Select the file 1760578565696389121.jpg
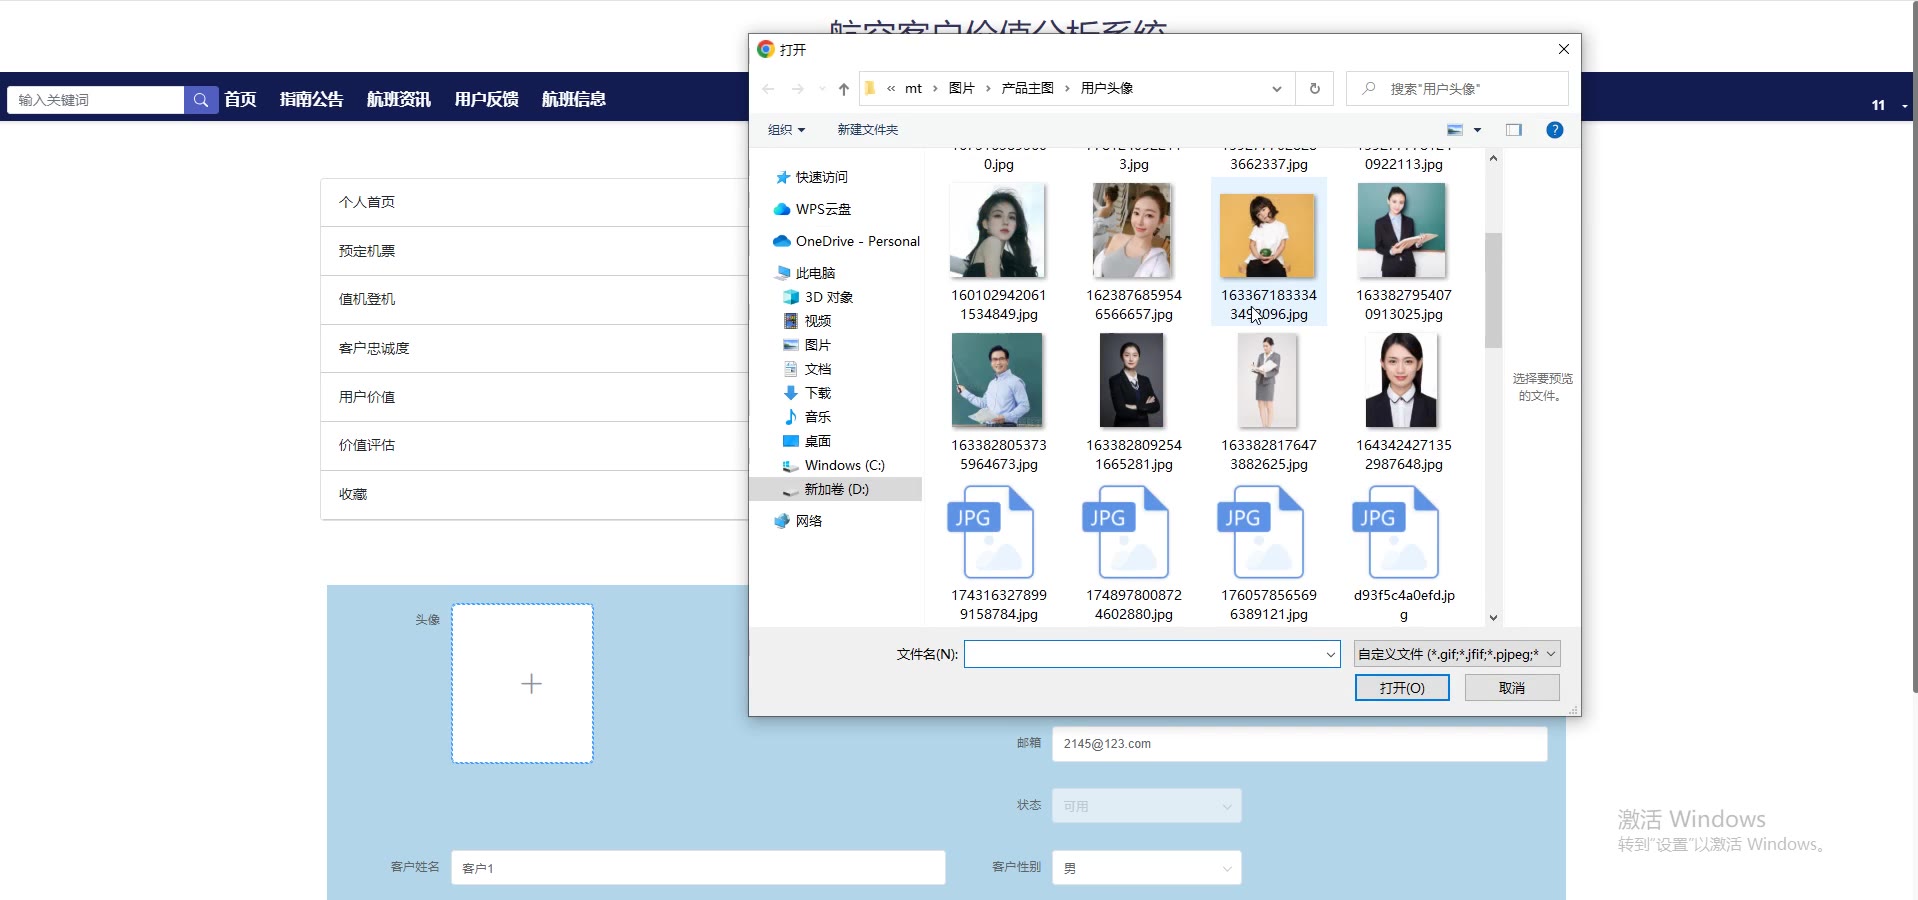This screenshot has width=1918, height=900. tap(1269, 552)
